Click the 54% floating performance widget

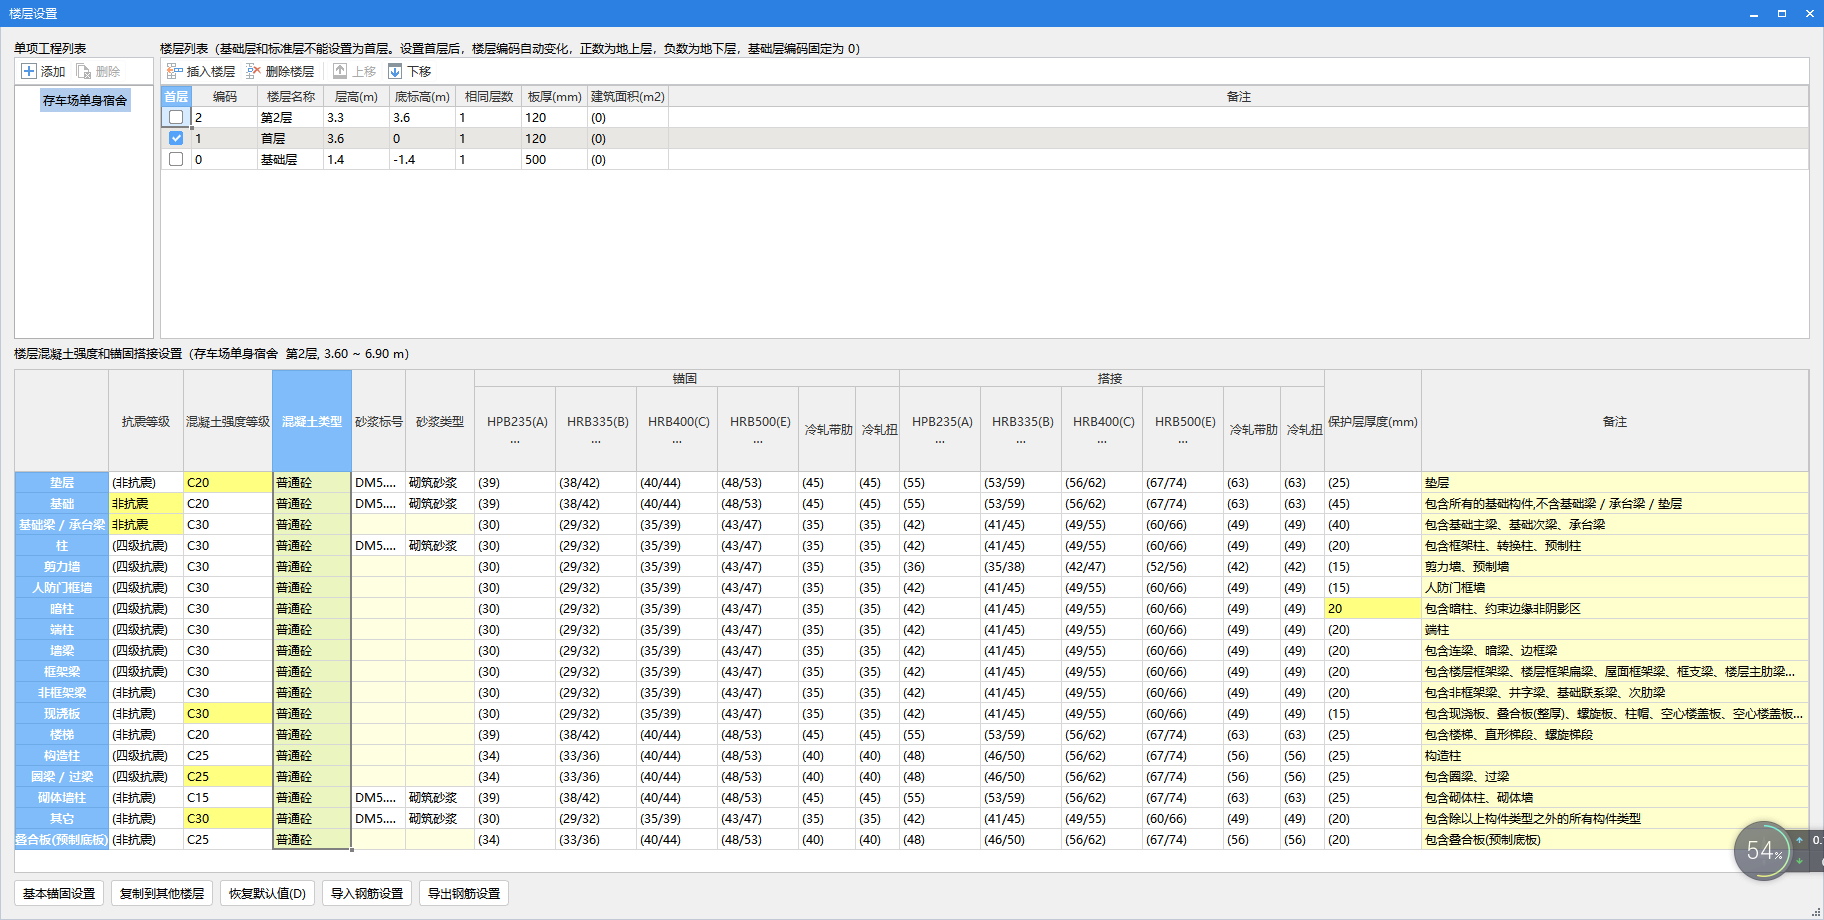pos(1764,851)
